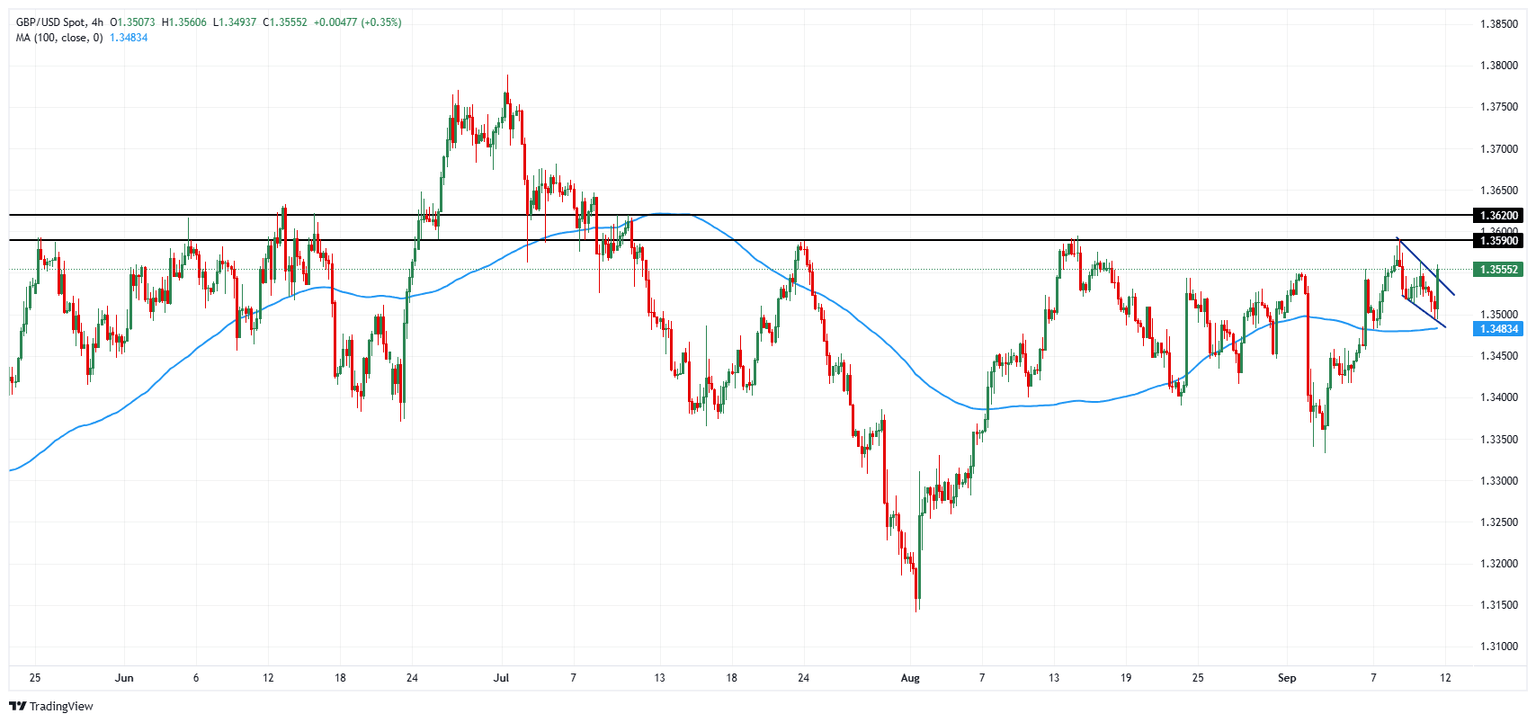Image resolution: width=1536 pixels, height=722 pixels.
Task: Open the green 1.35552 current price tag
Action: click(1499, 269)
